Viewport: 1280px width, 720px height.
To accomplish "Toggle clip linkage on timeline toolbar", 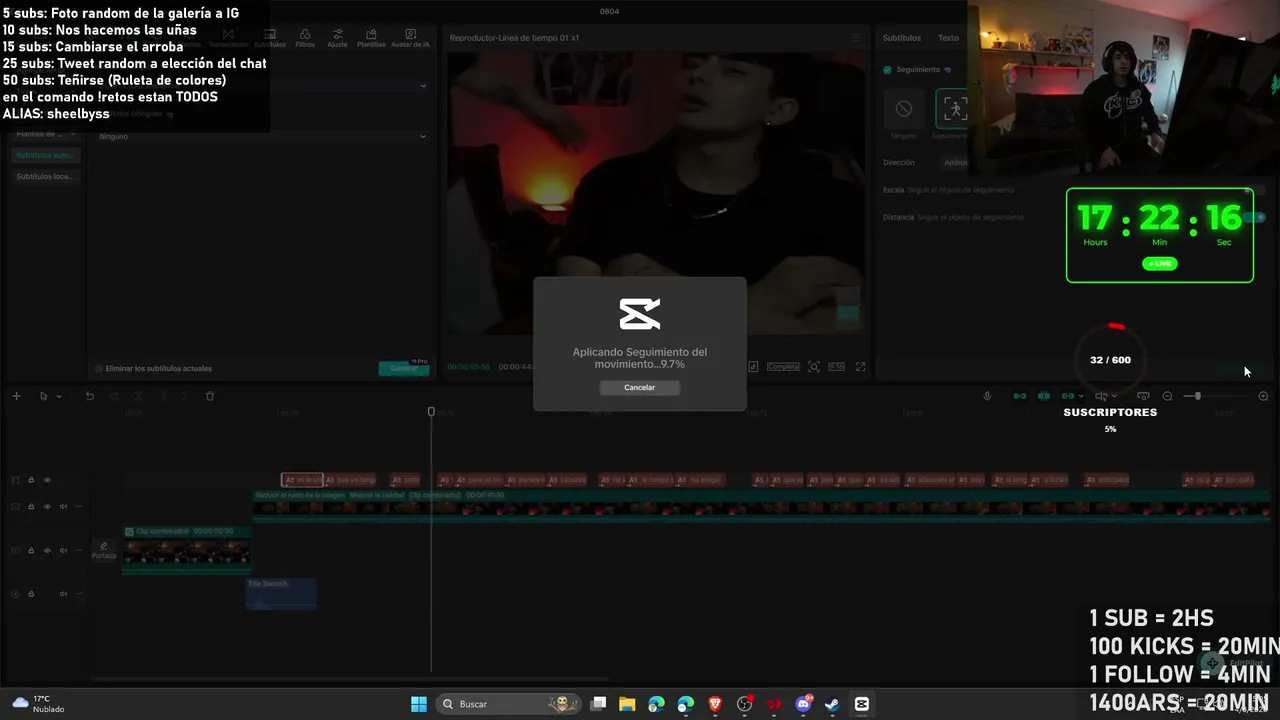I will 1068,397.
